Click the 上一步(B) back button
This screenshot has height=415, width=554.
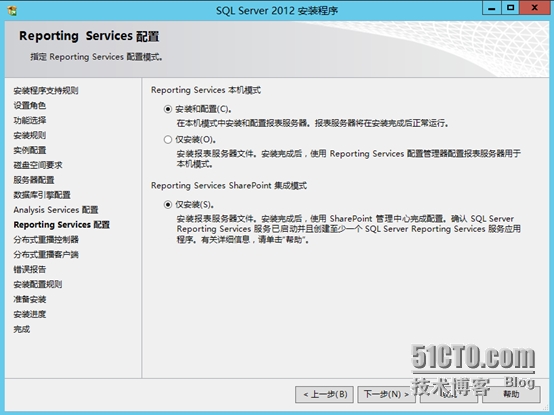[324, 394]
